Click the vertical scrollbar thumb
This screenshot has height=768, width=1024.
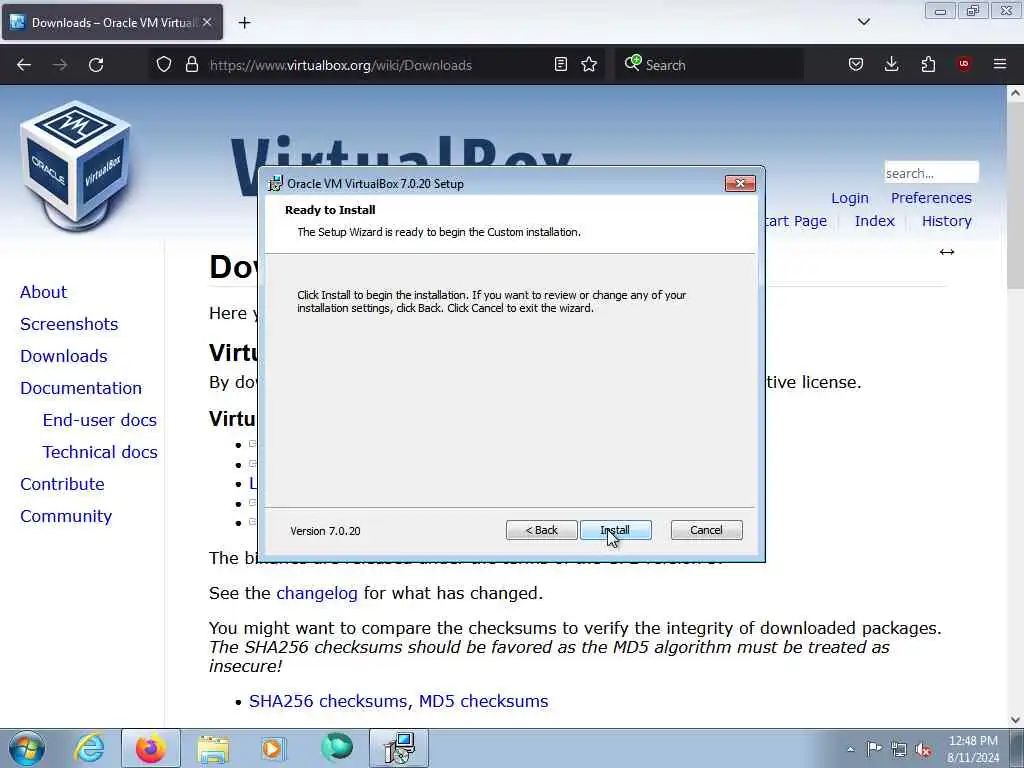tap(1015, 195)
